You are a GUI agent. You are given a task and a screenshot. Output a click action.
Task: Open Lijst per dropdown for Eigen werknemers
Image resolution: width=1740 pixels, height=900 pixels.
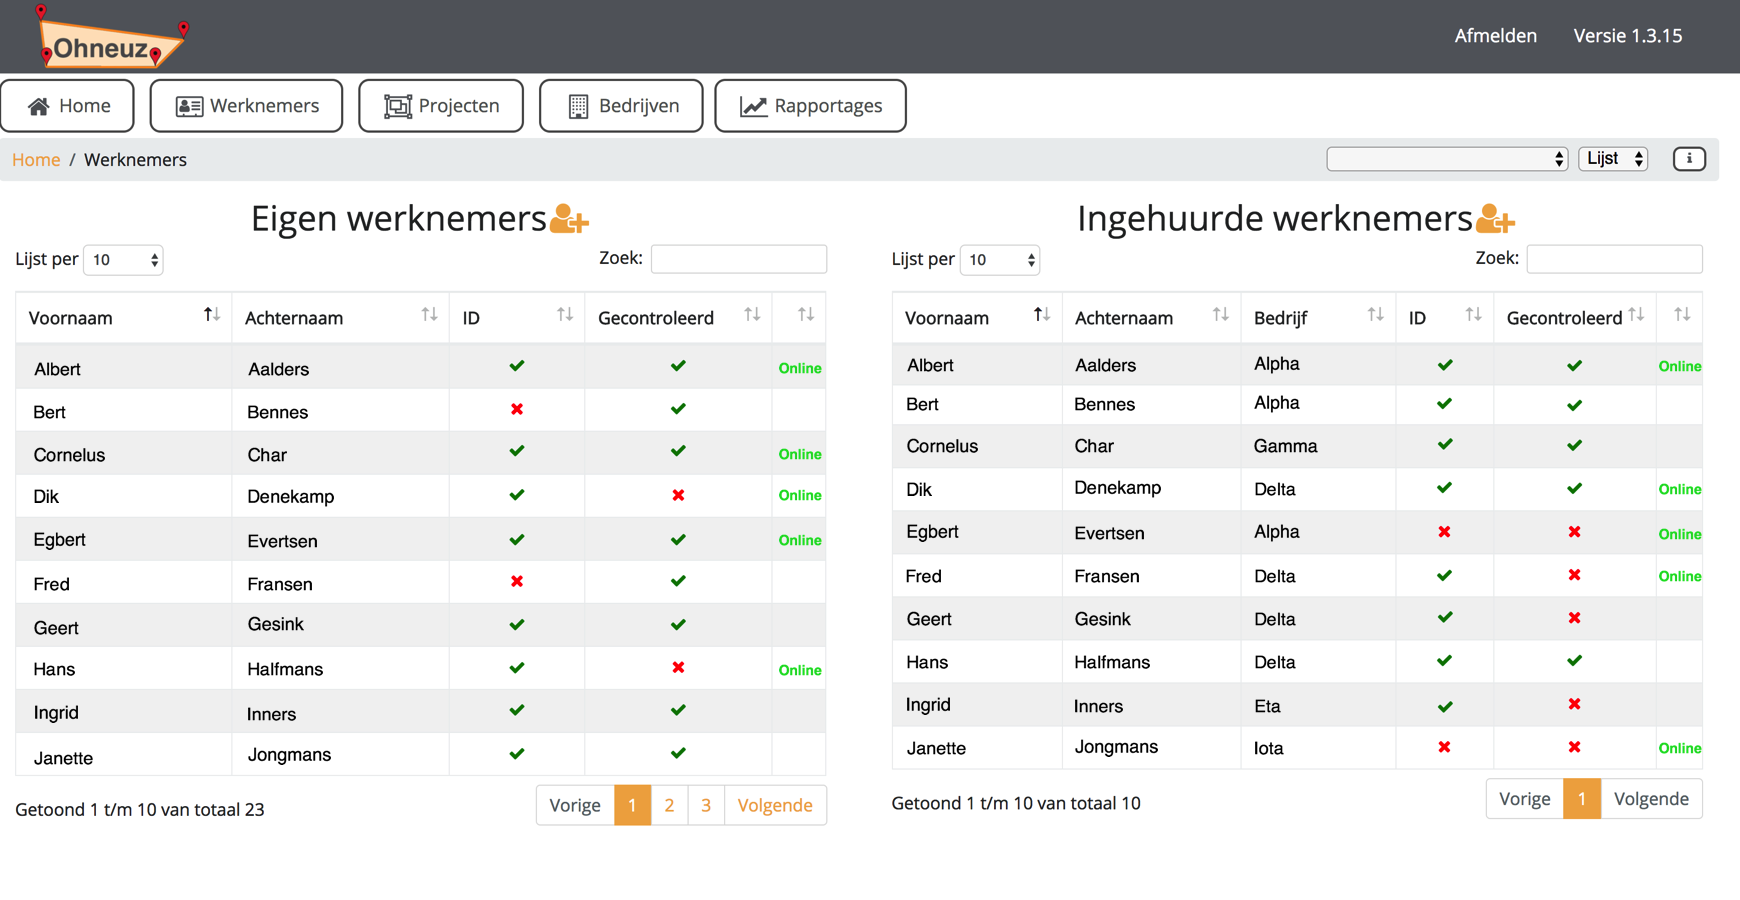[x=123, y=260]
